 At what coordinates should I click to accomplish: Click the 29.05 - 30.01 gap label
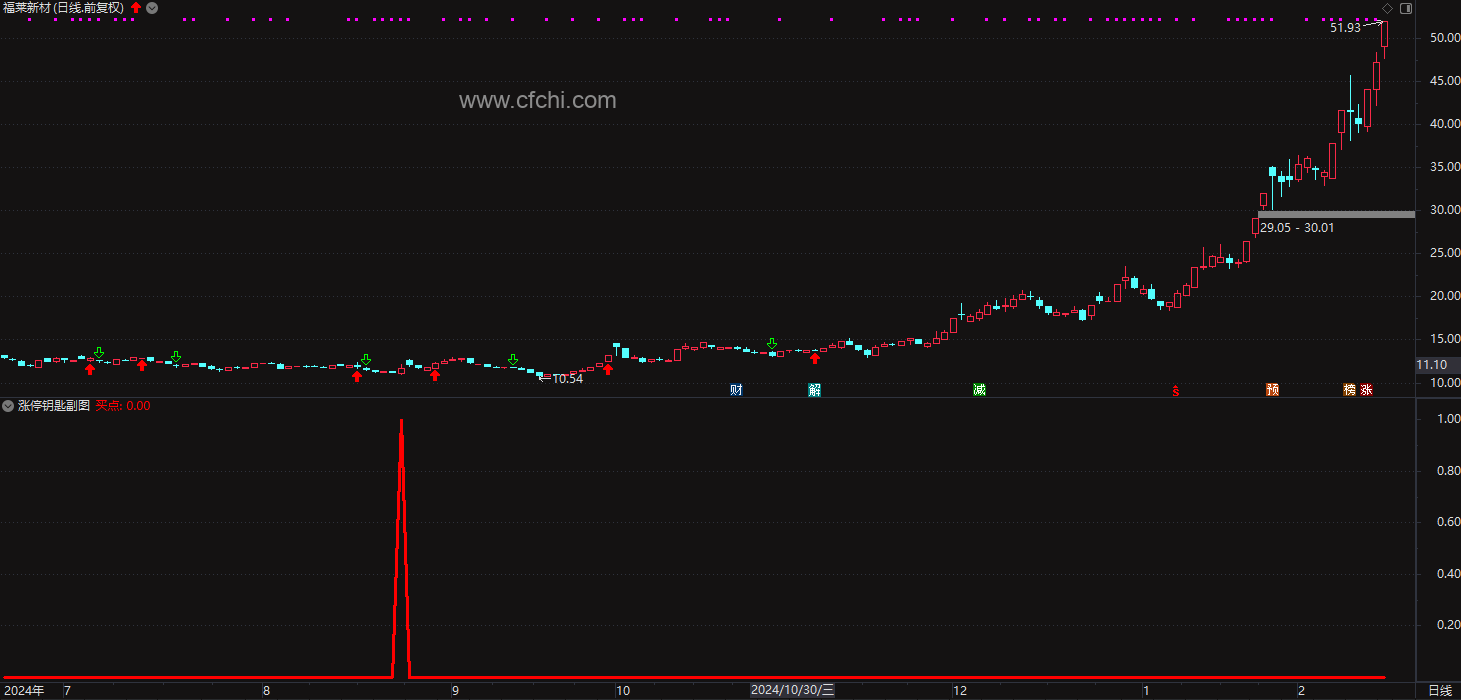click(x=1297, y=228)
